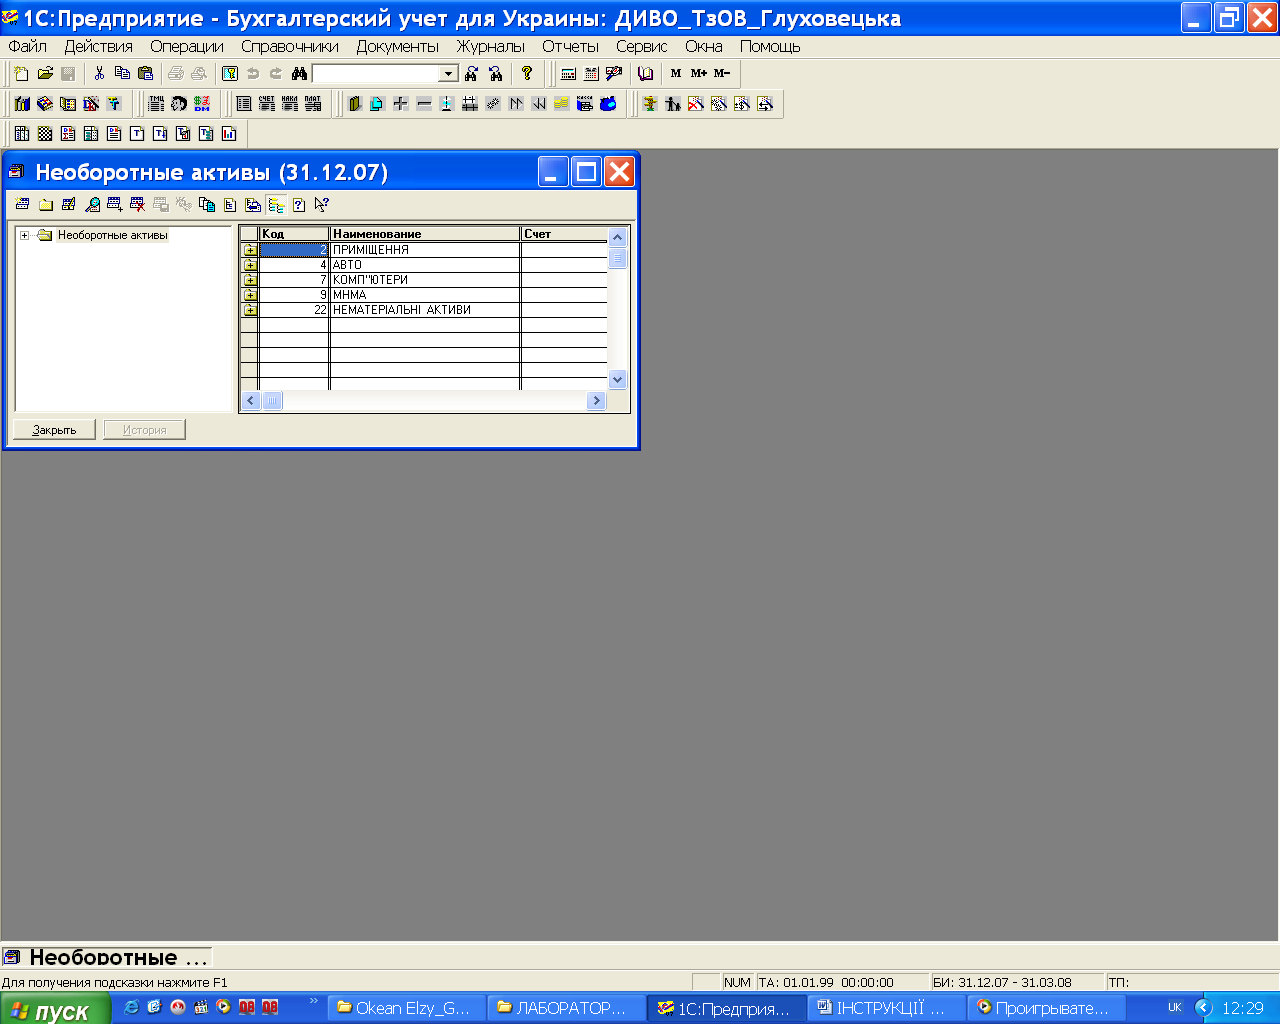The image size is (1280, 1024).
Task: Click the Edit row icon in directory toolbar
Action: tap(68, 204)
